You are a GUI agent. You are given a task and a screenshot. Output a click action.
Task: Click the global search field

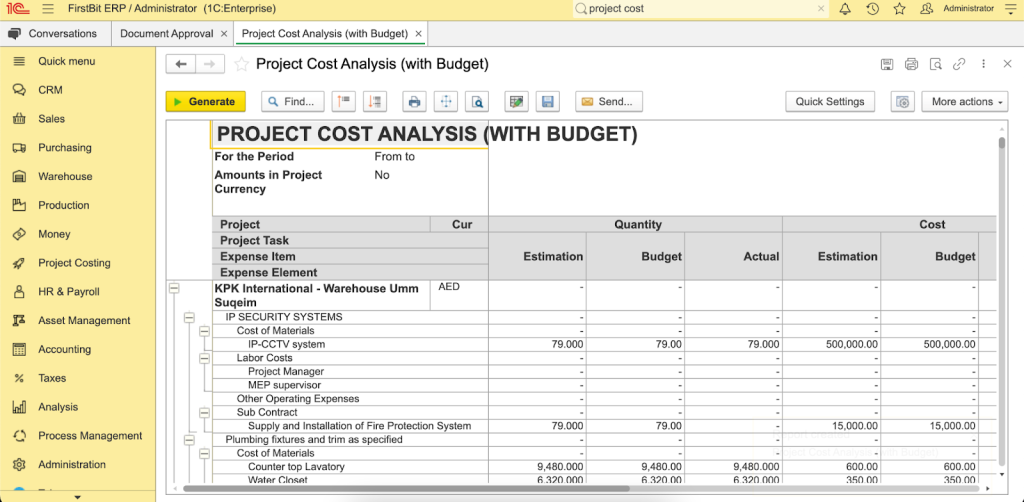(699, 9)
